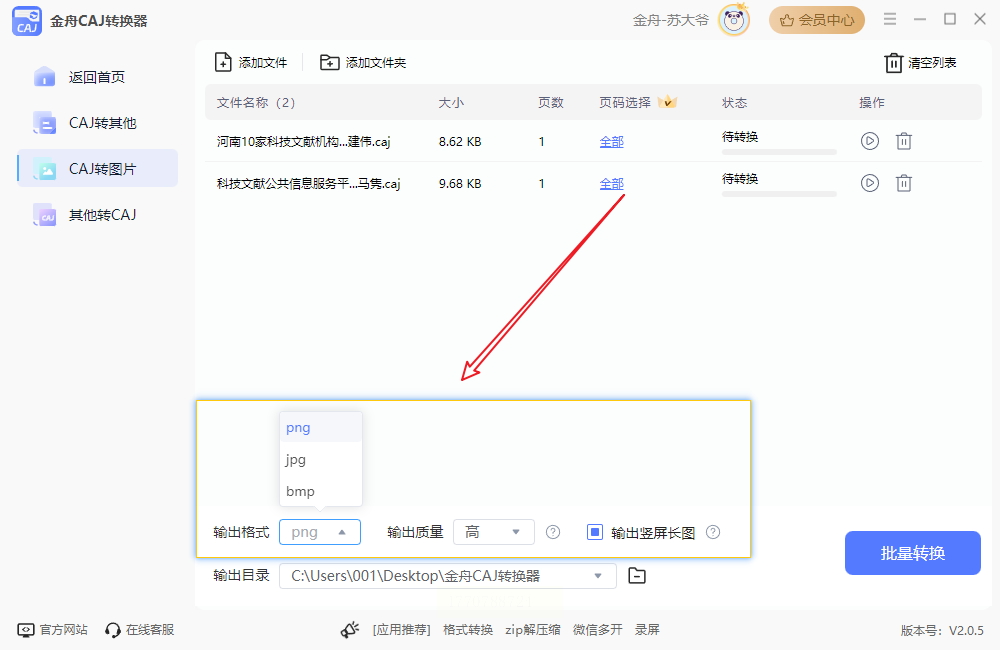The width and height of the screenshot is (1000, 650).
Task: Choose jpg from the format list
Action: 321,459
